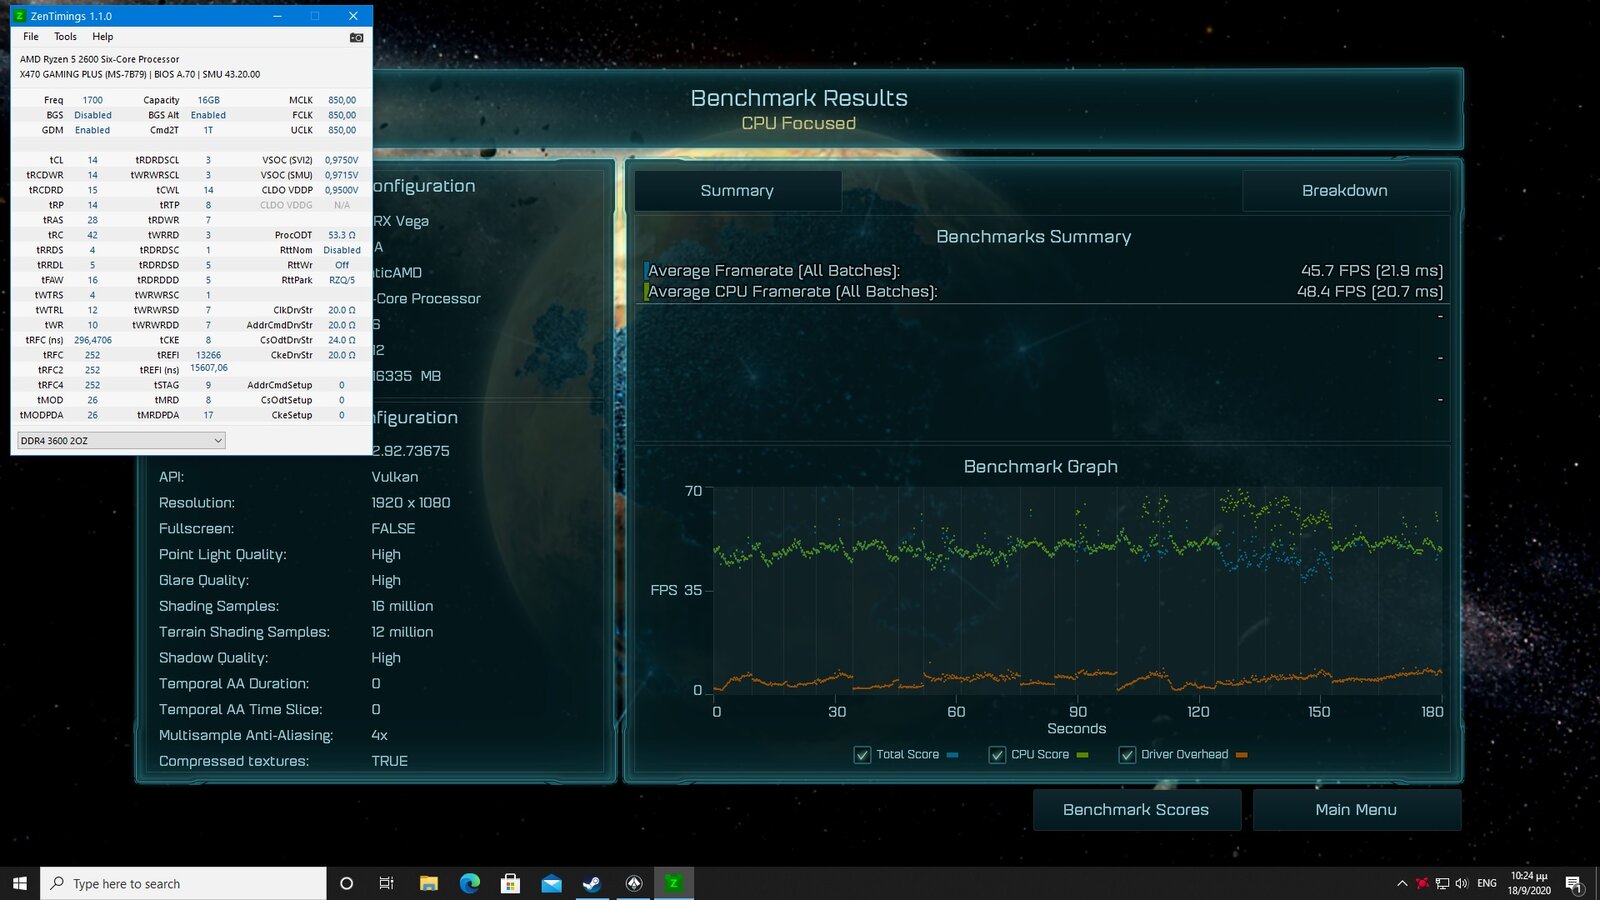Open the Windows Start menu
Image resolution: width=1600 pixels, height=900 pixels.
[20, 883]
